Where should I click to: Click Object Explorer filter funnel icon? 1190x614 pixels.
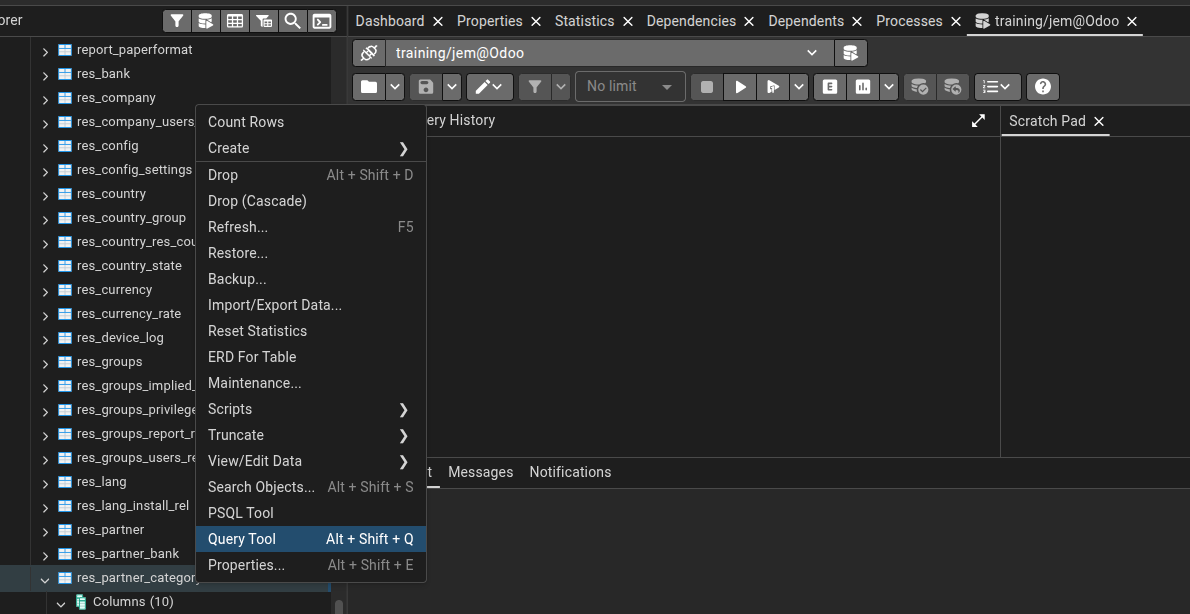click(177, 21)
